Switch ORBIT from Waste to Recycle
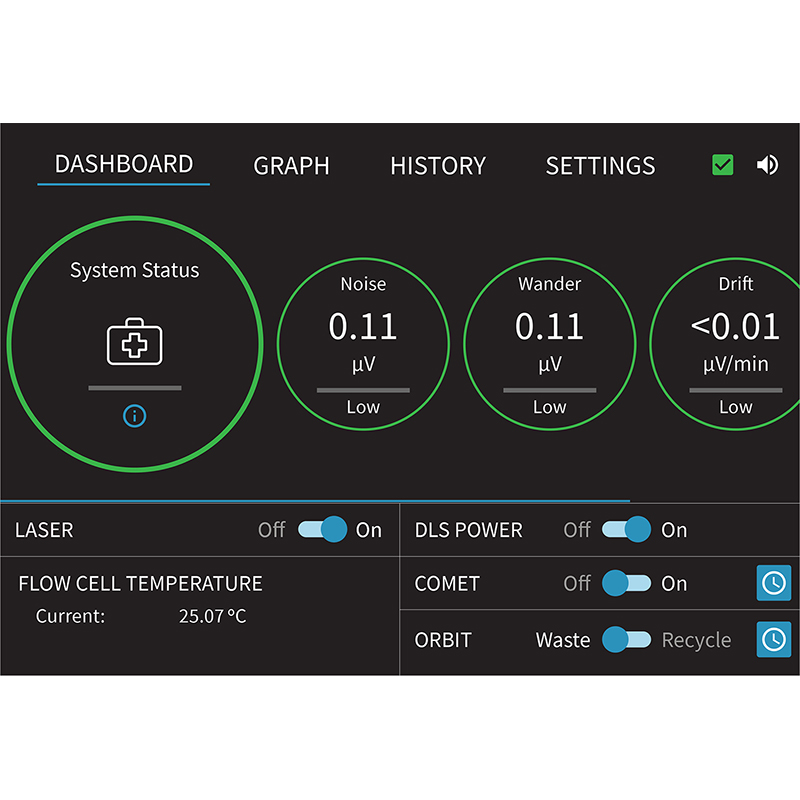Image resolution: width=800 pixels, height=800 pixels. click(x=627, y=639)
